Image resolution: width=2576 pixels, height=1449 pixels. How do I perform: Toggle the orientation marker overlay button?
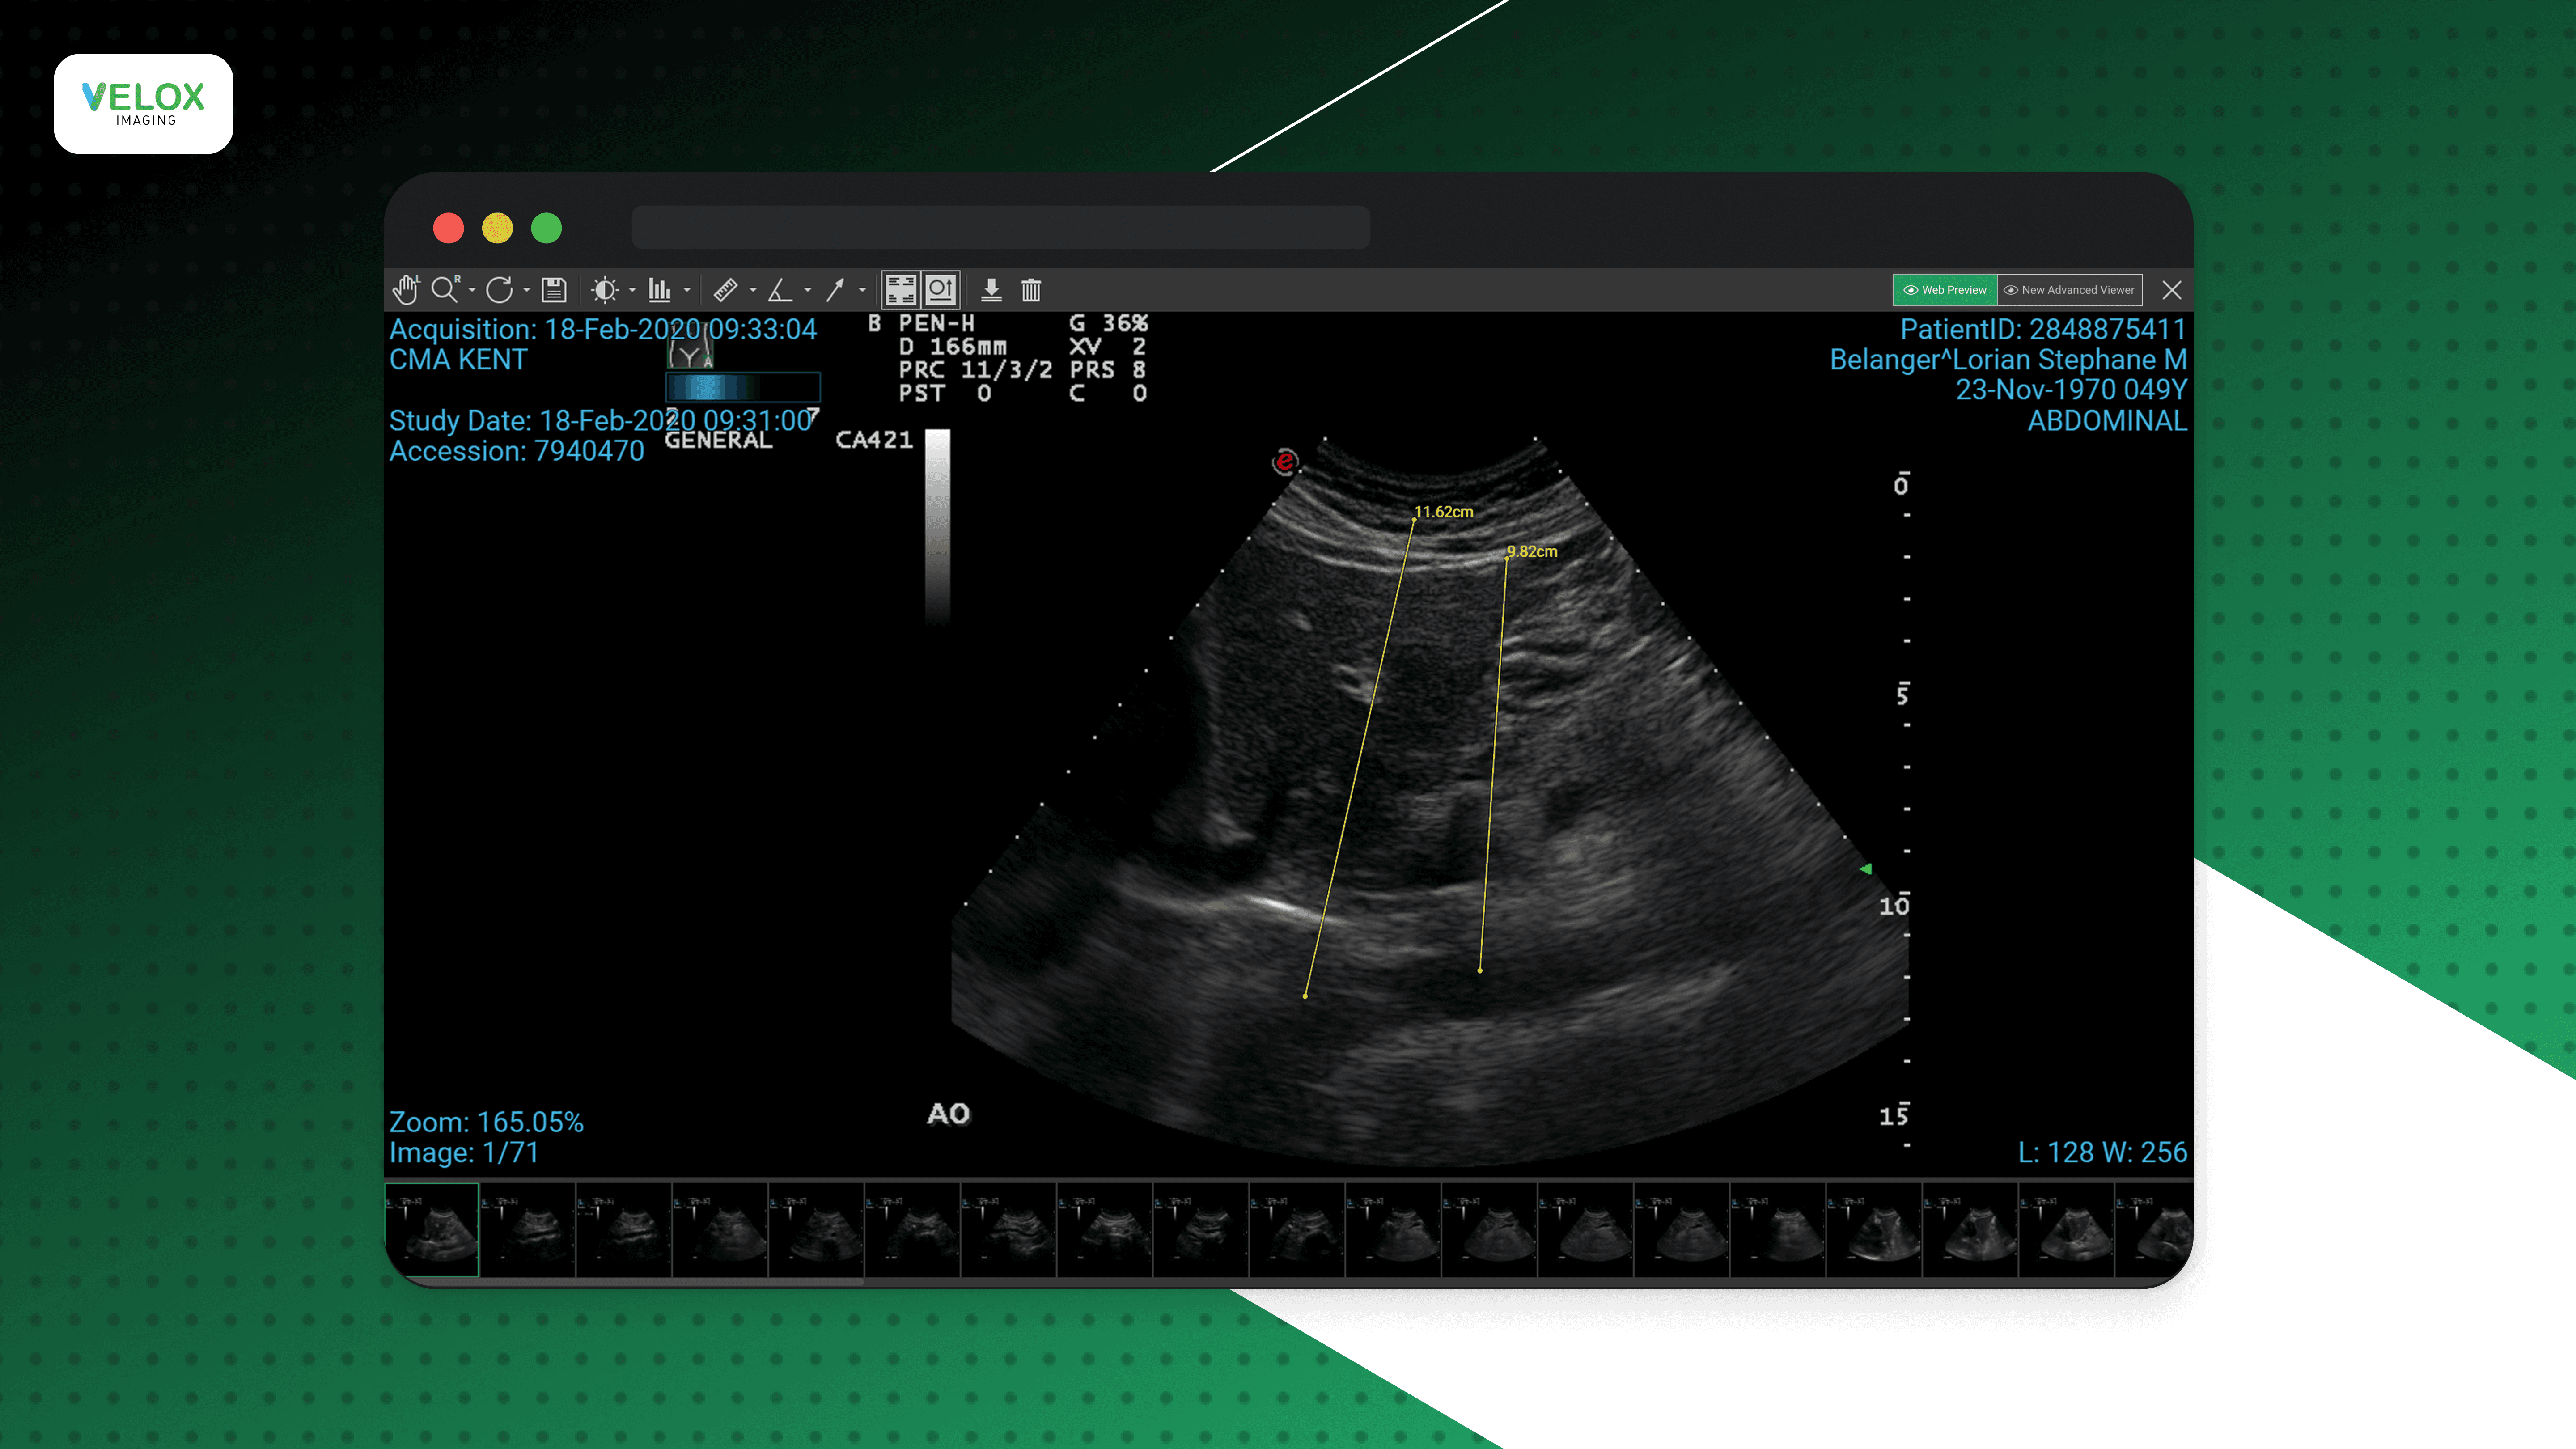940,290
